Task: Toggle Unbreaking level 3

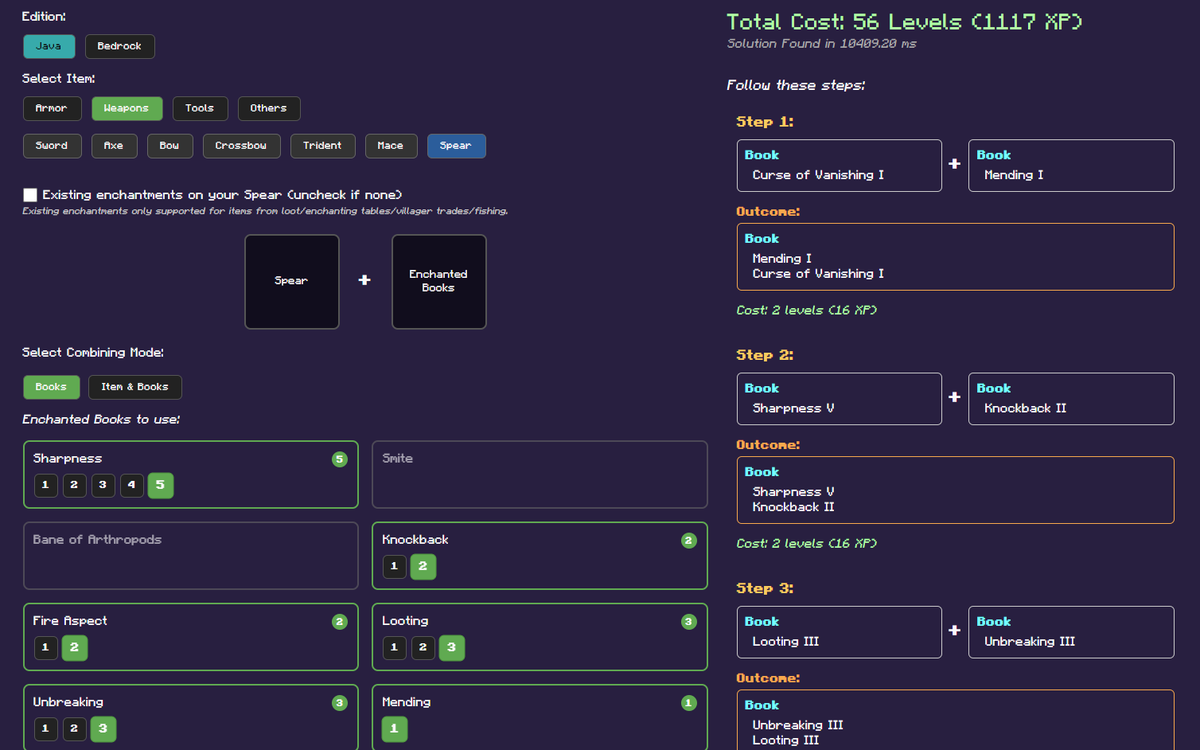Action: [x=103, y=729]
